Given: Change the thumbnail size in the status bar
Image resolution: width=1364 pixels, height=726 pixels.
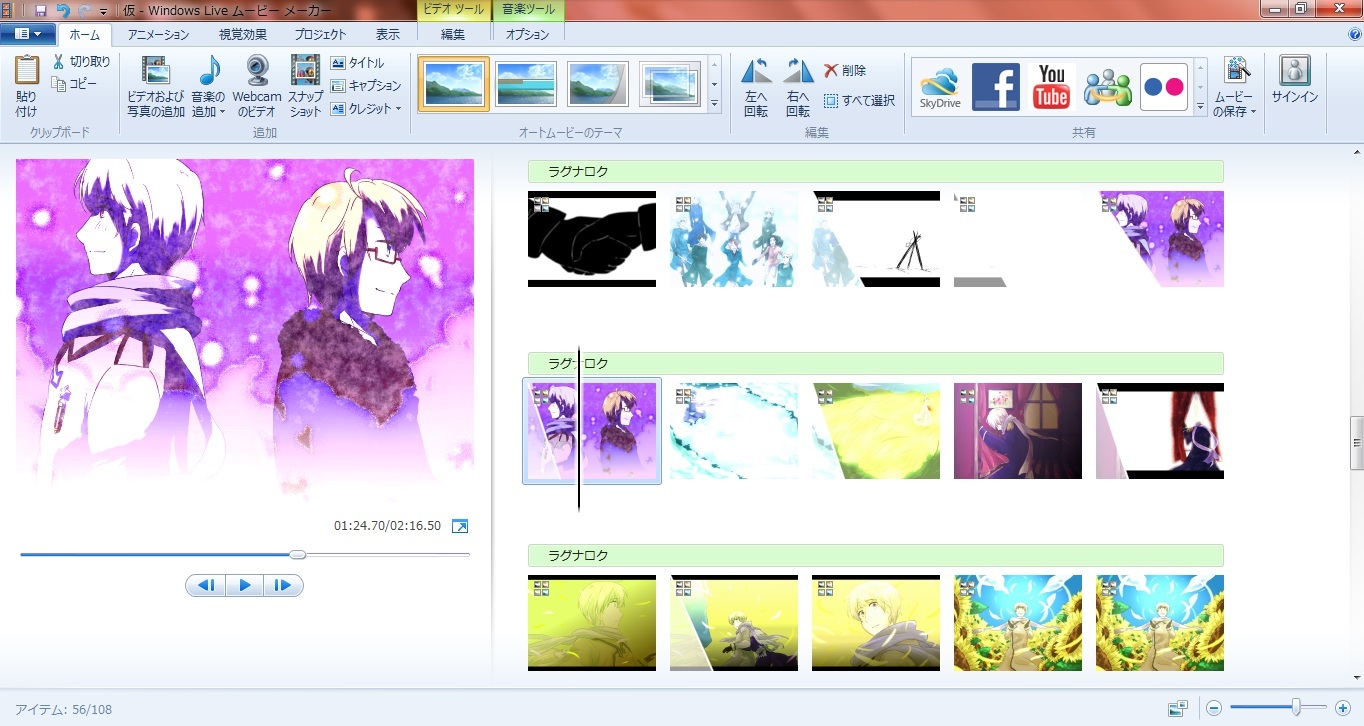Looking at the screenshot, I should coord(1178,708).
